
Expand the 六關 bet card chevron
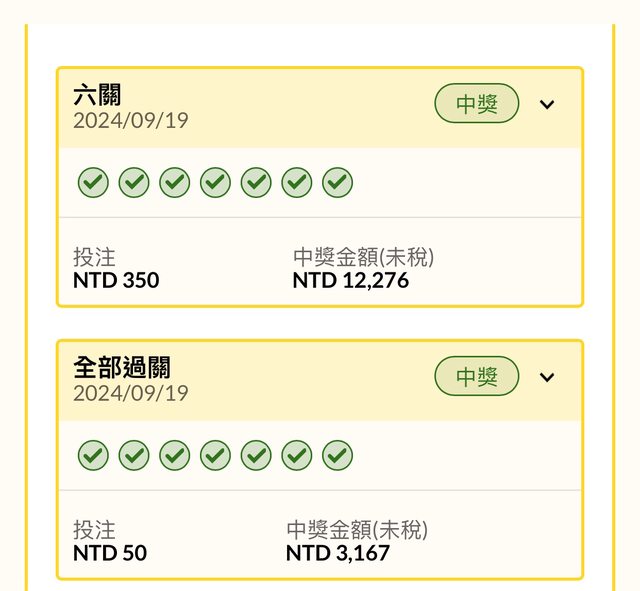(547, 104)
